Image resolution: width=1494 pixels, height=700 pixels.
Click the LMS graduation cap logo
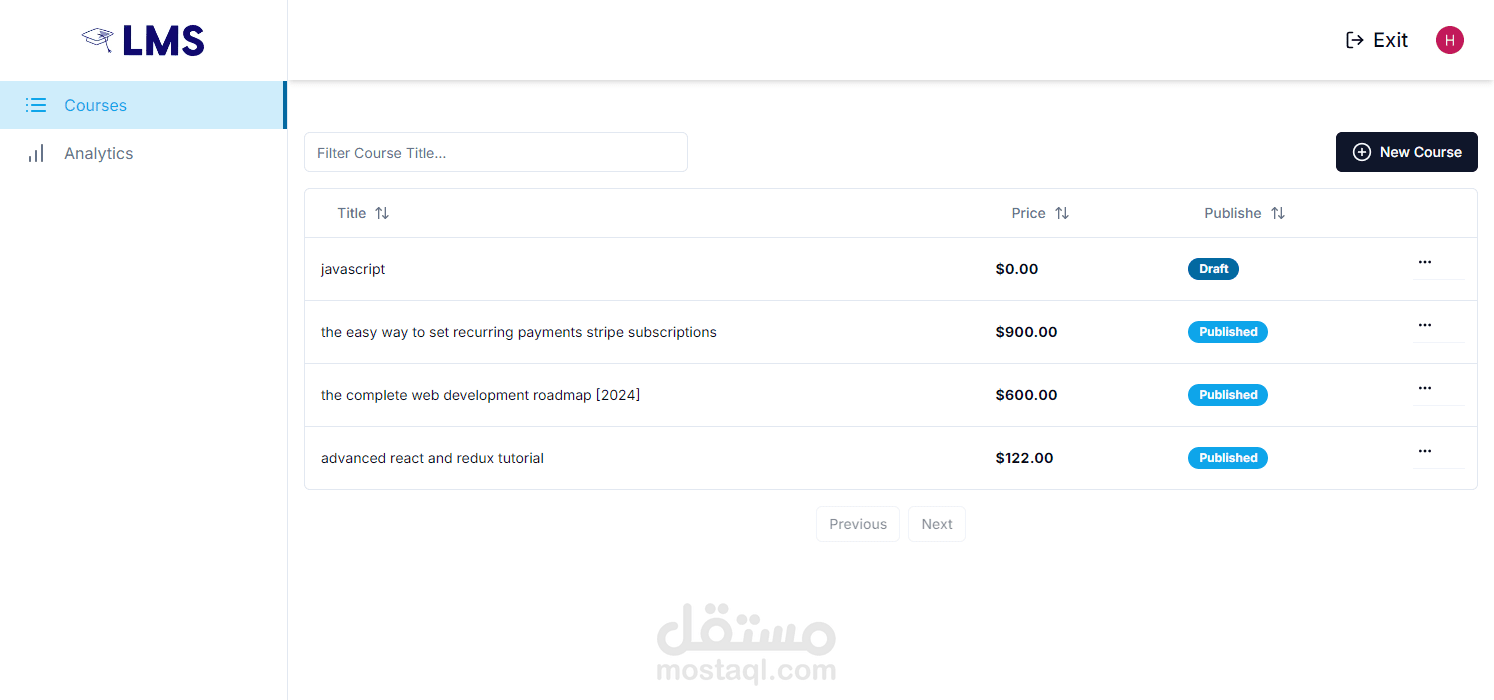coord(97,39)
